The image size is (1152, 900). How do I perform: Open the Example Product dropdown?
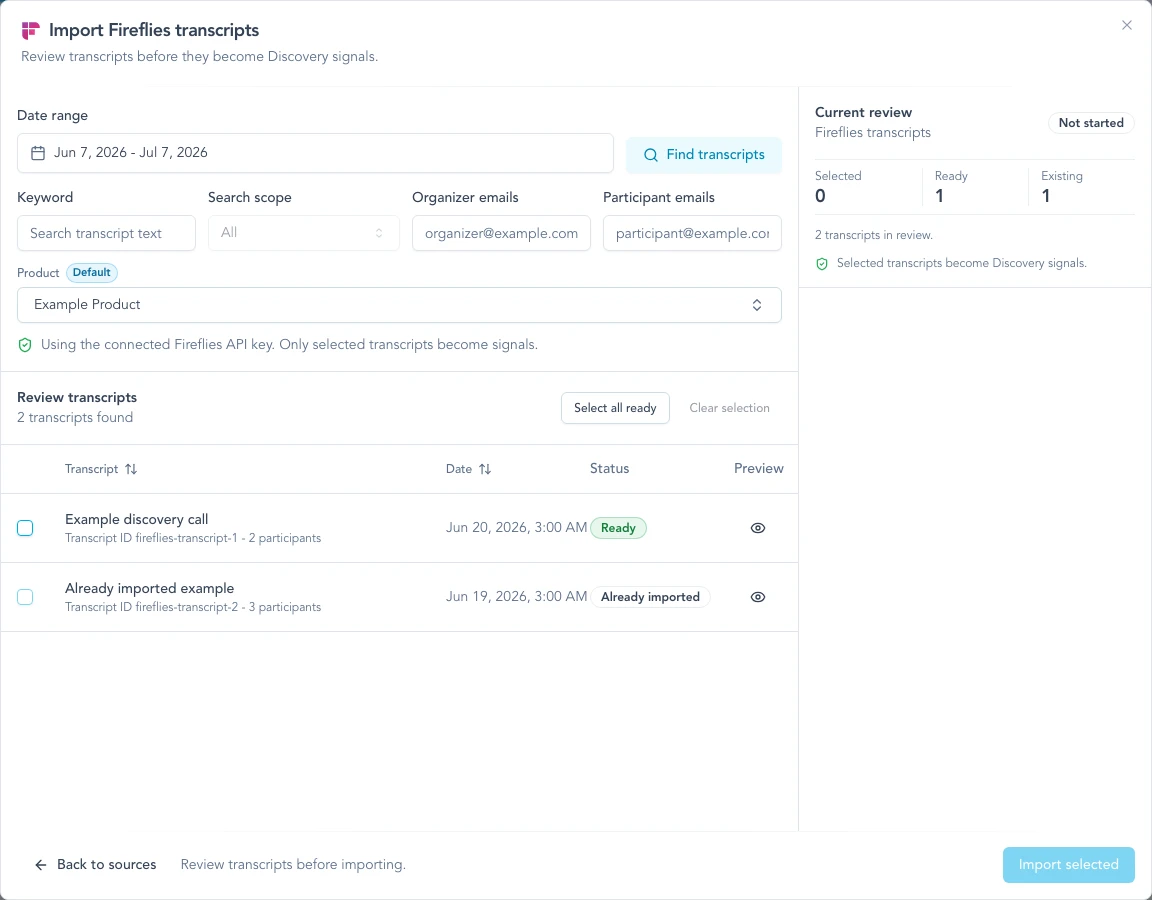[399, 305]
